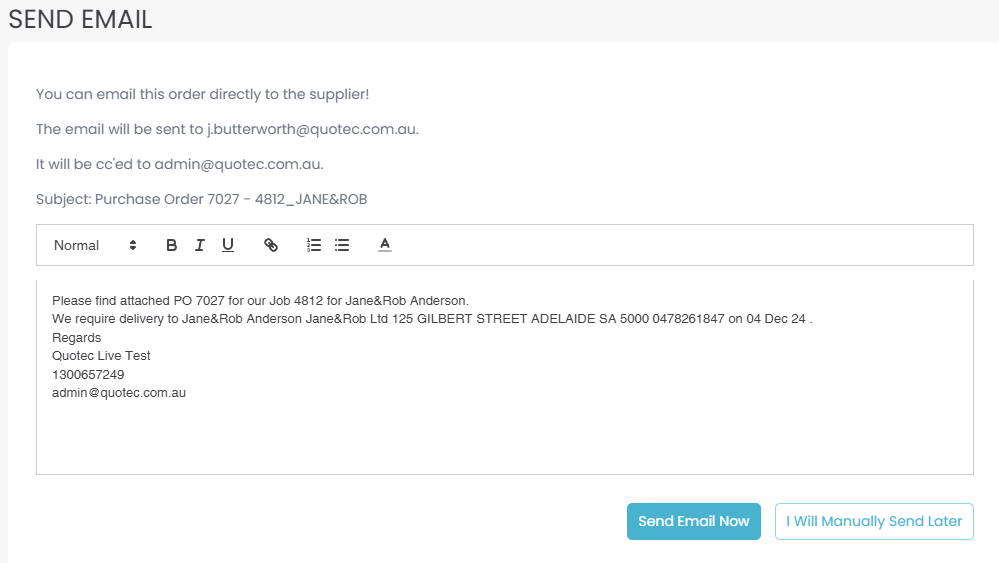
Task: Click the supplier address j.butterworth@quotec.com.au
Action: coord(312,129)
